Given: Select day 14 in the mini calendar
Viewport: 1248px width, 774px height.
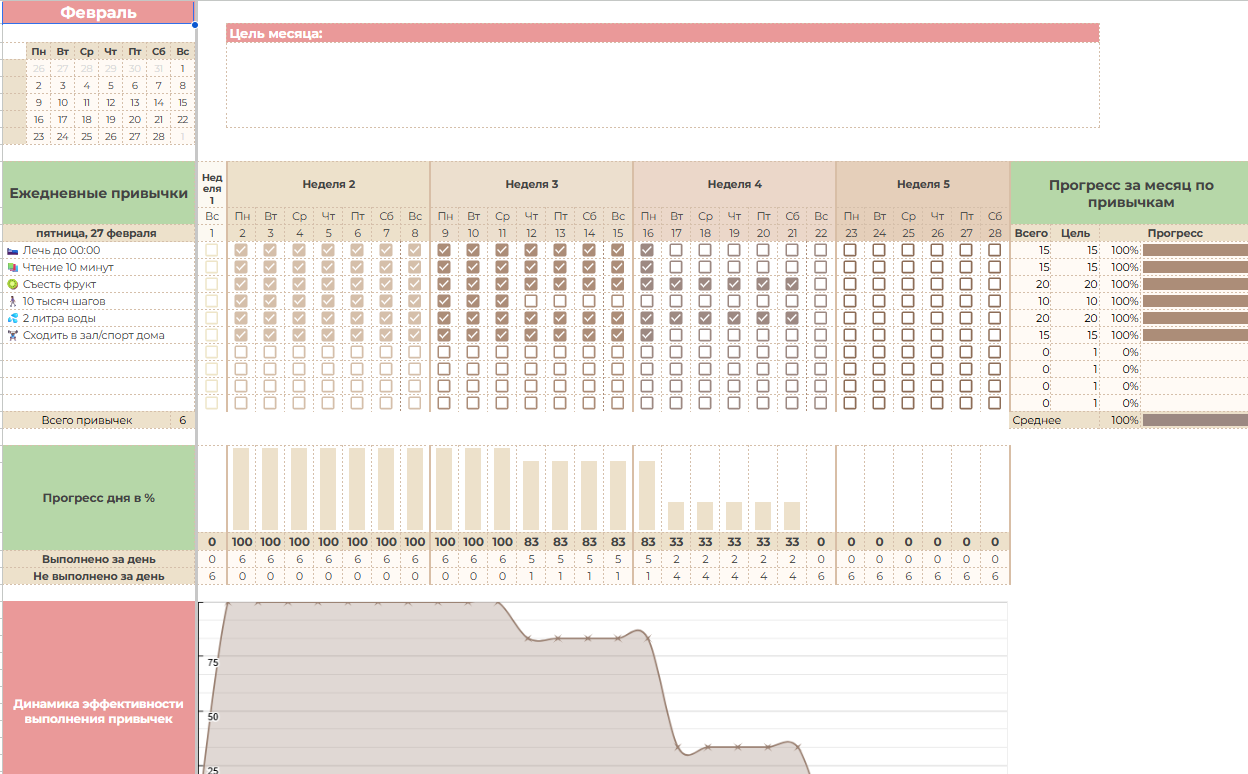Looking at the screenshot, I should (x=158, y=102).
